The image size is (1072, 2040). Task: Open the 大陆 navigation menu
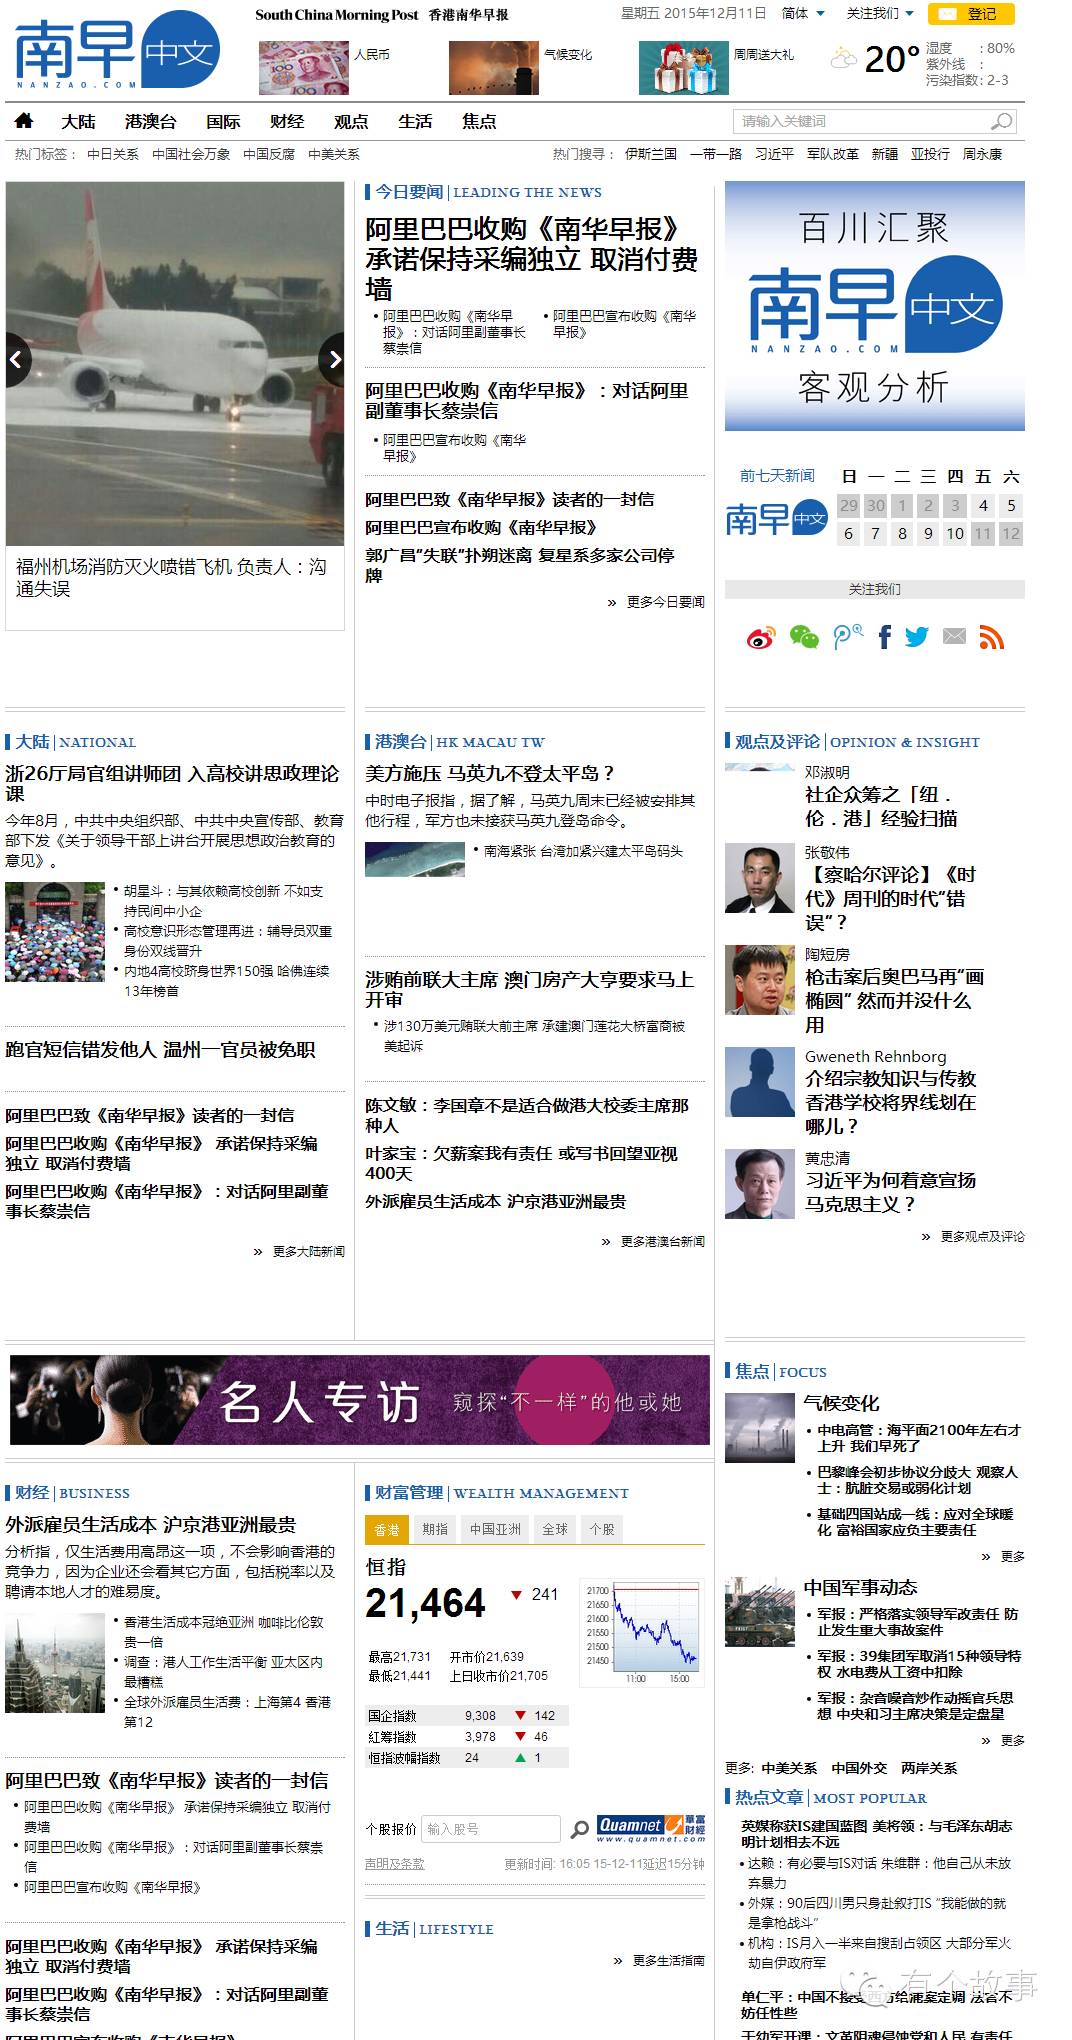pyautogui.click(x=78, y=121)
